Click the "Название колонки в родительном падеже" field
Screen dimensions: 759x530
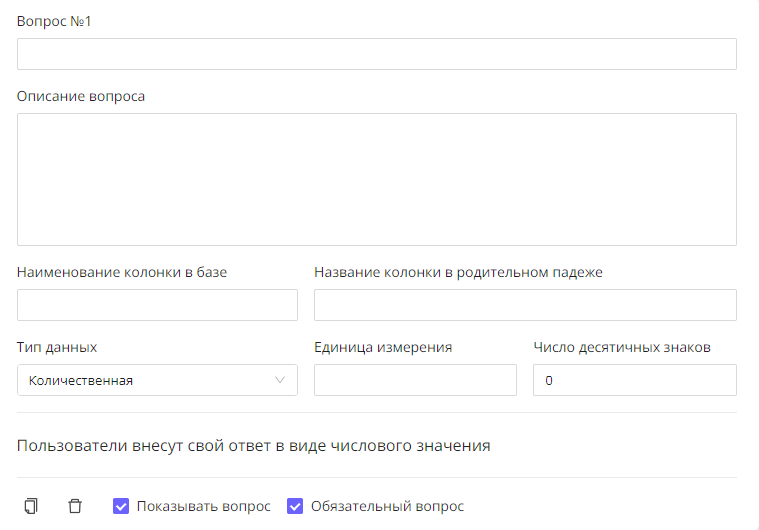(525, 305)
